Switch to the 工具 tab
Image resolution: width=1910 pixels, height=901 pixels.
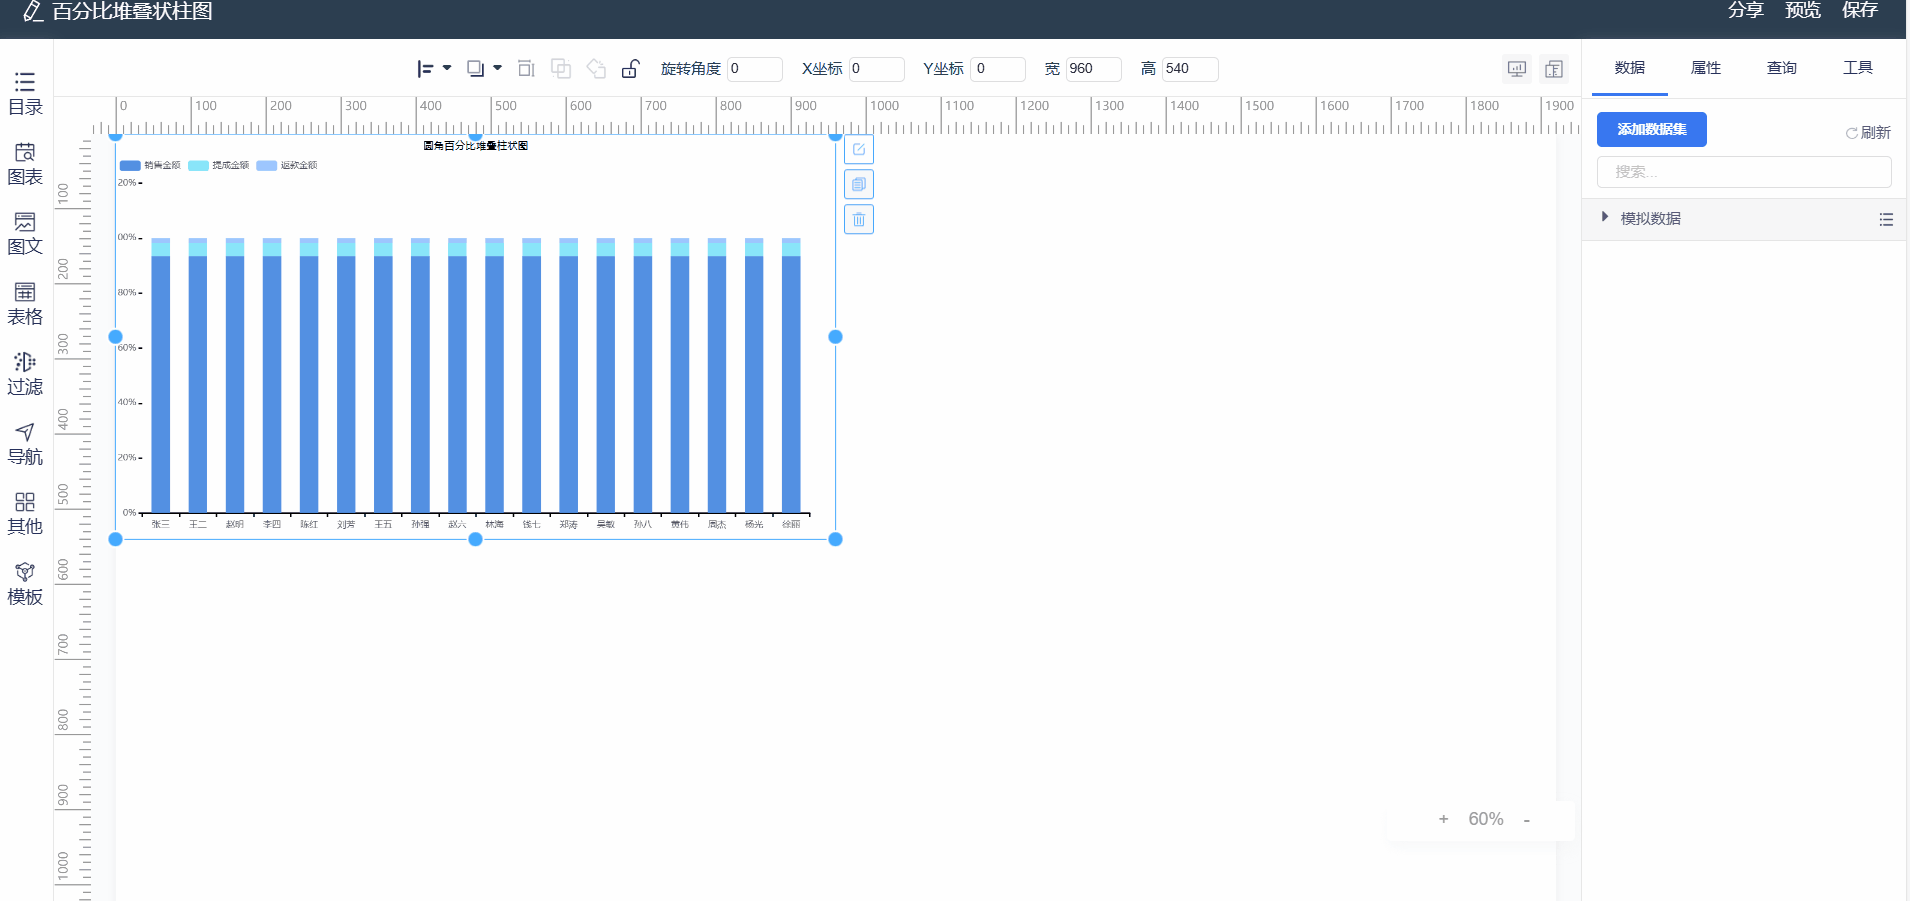click(1858, 68)
